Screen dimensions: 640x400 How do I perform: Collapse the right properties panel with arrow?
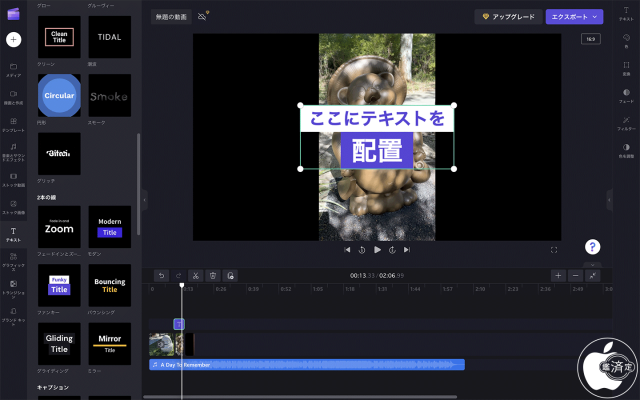pos(609,200)
